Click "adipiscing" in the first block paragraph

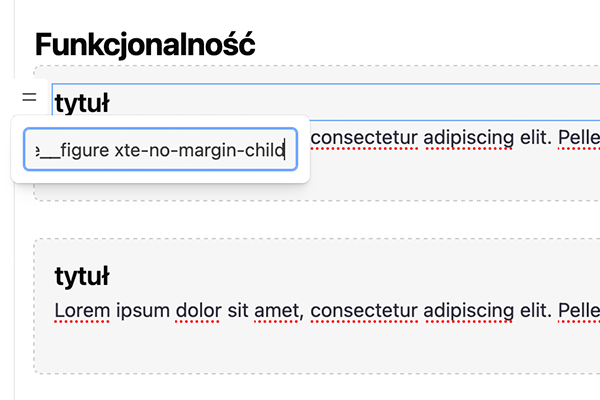[x=472, y=136]
